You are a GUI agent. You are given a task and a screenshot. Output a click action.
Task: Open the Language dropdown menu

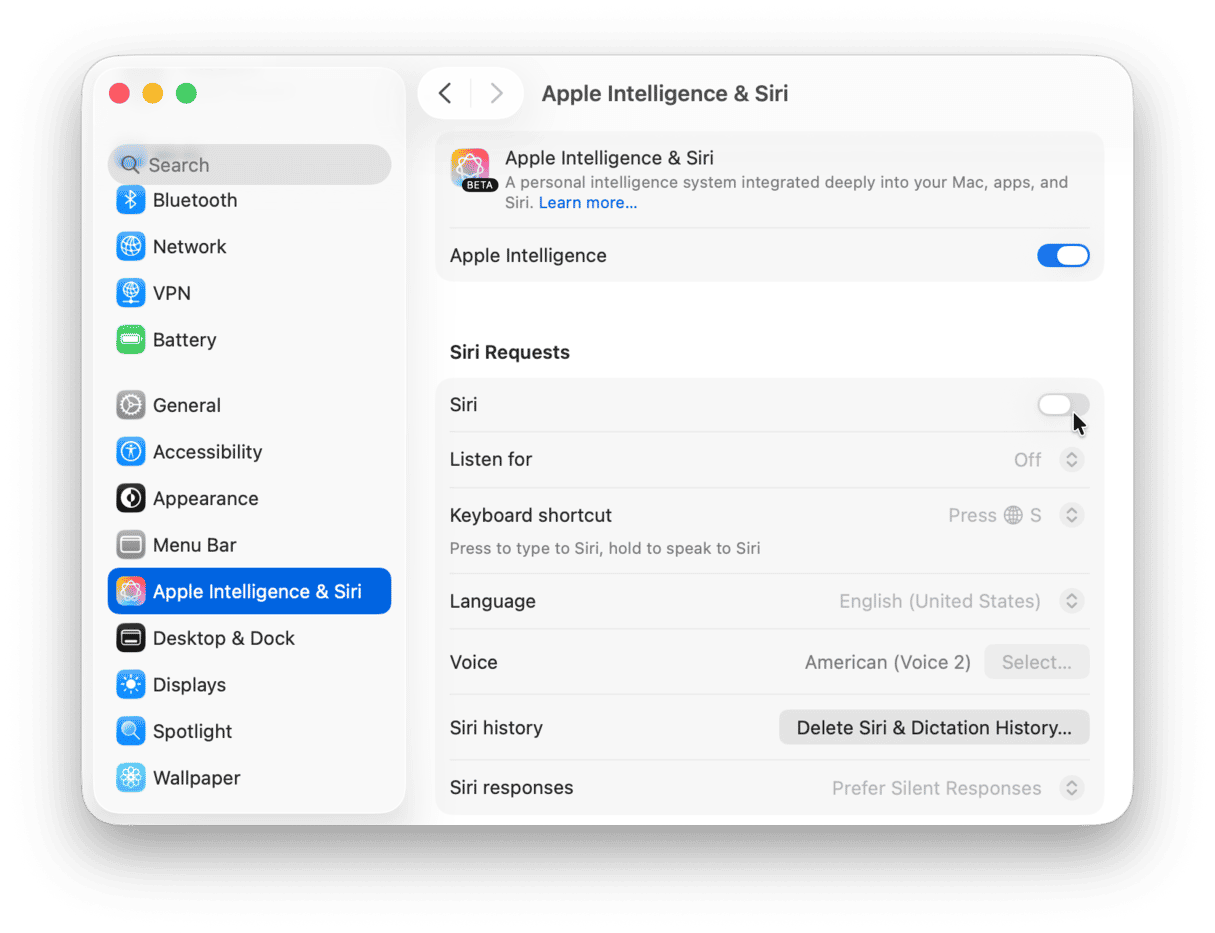point(1071,602)
